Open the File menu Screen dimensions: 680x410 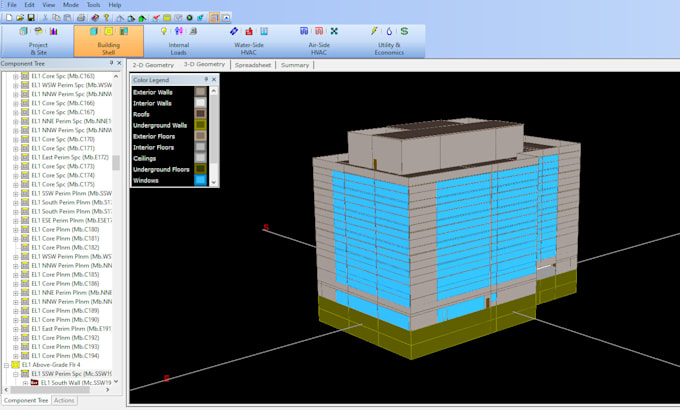pos(12,5)
